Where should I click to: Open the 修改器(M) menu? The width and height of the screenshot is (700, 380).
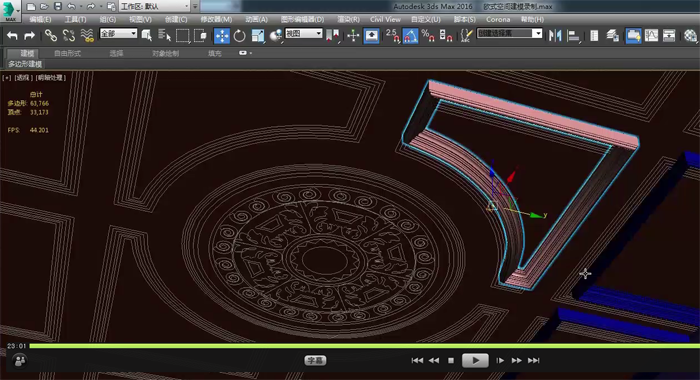pyautogui.click(x=216, y=19)
